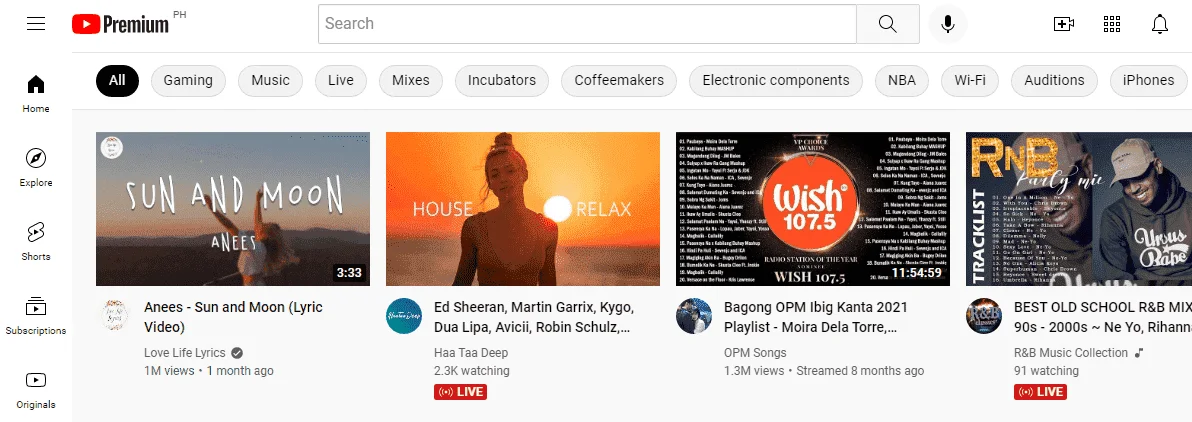The height and width of the screenshot is (422, 1192).
Task: Click verified checkmark beside Love Life Lyrics
Action: (x=237, y=353)
